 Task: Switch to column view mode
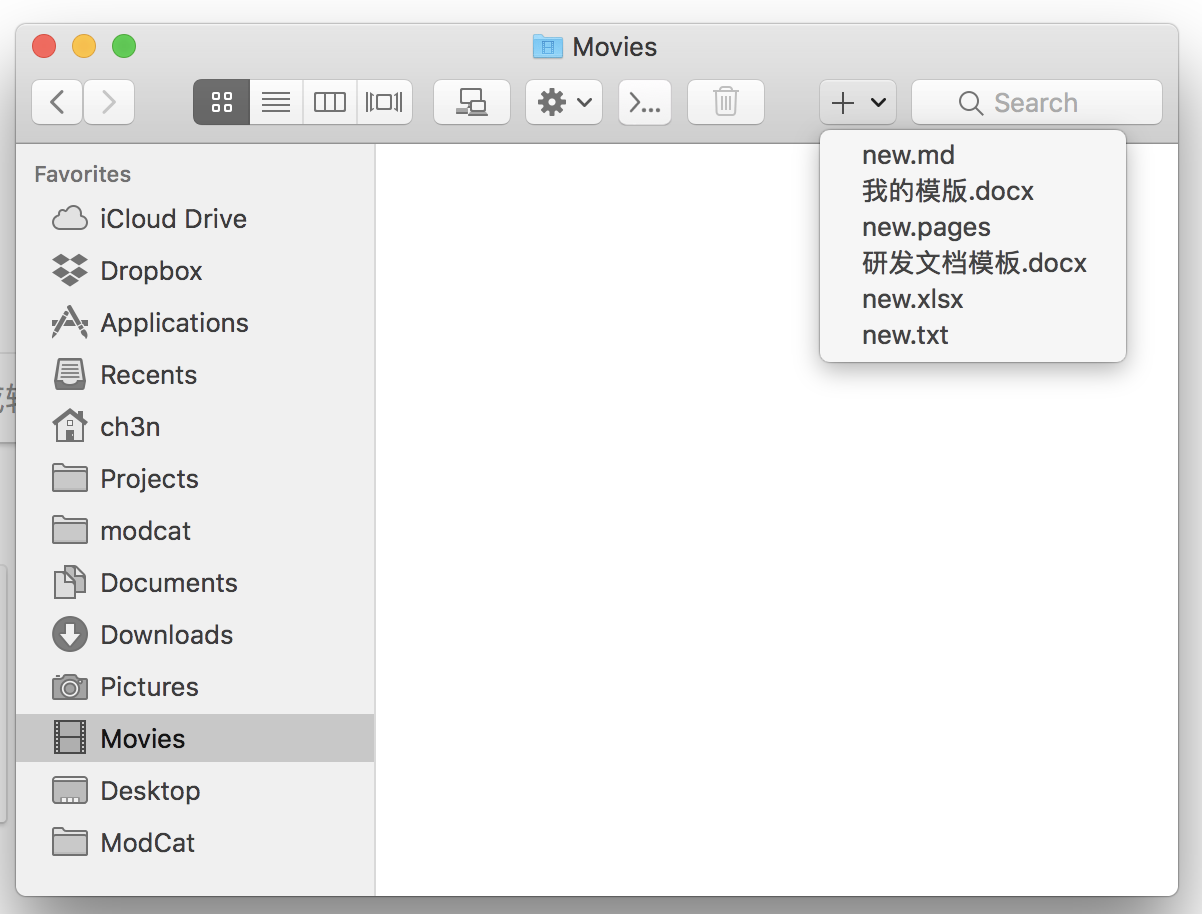[x=330, y=102]
